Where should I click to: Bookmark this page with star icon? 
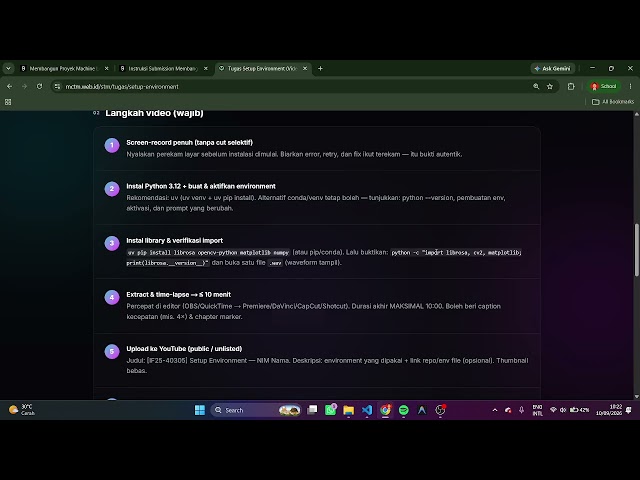[550, 87]
